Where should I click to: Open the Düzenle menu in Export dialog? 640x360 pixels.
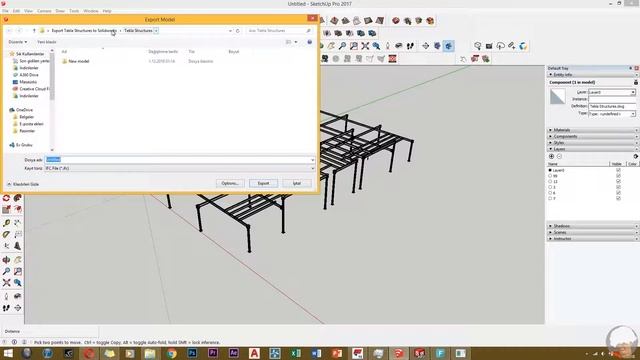(18, 42)
